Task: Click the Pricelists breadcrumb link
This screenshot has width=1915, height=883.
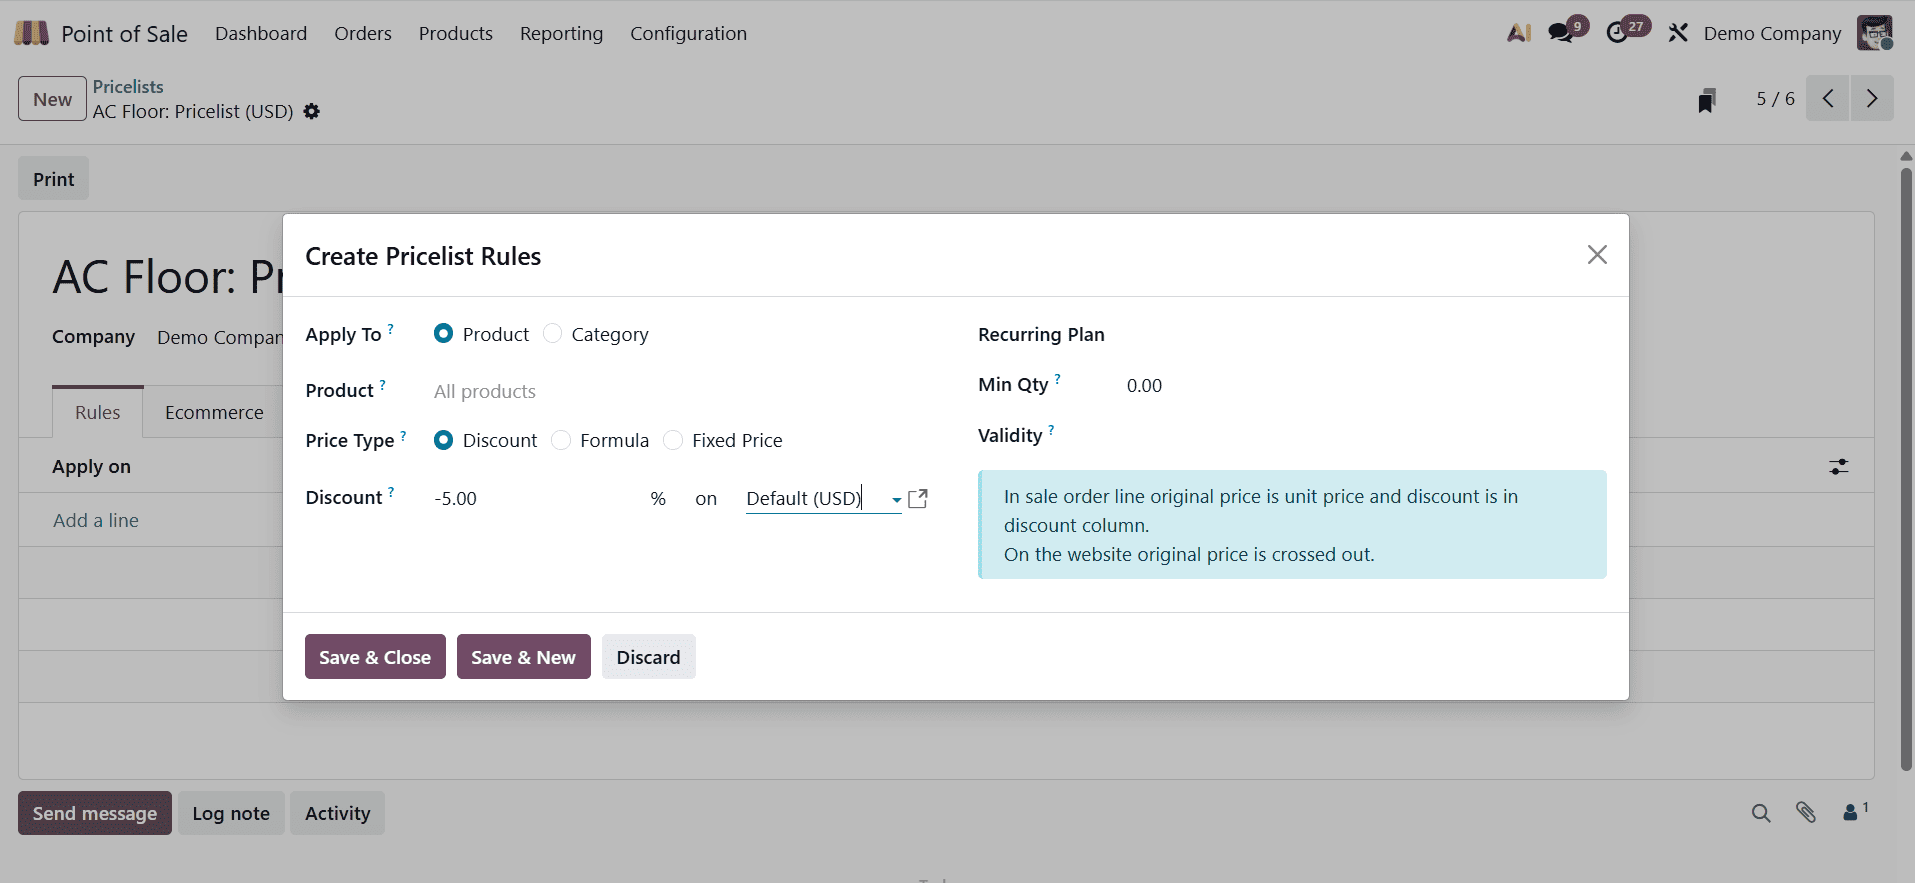Action: pyautogui.click(x=128, y=87)
